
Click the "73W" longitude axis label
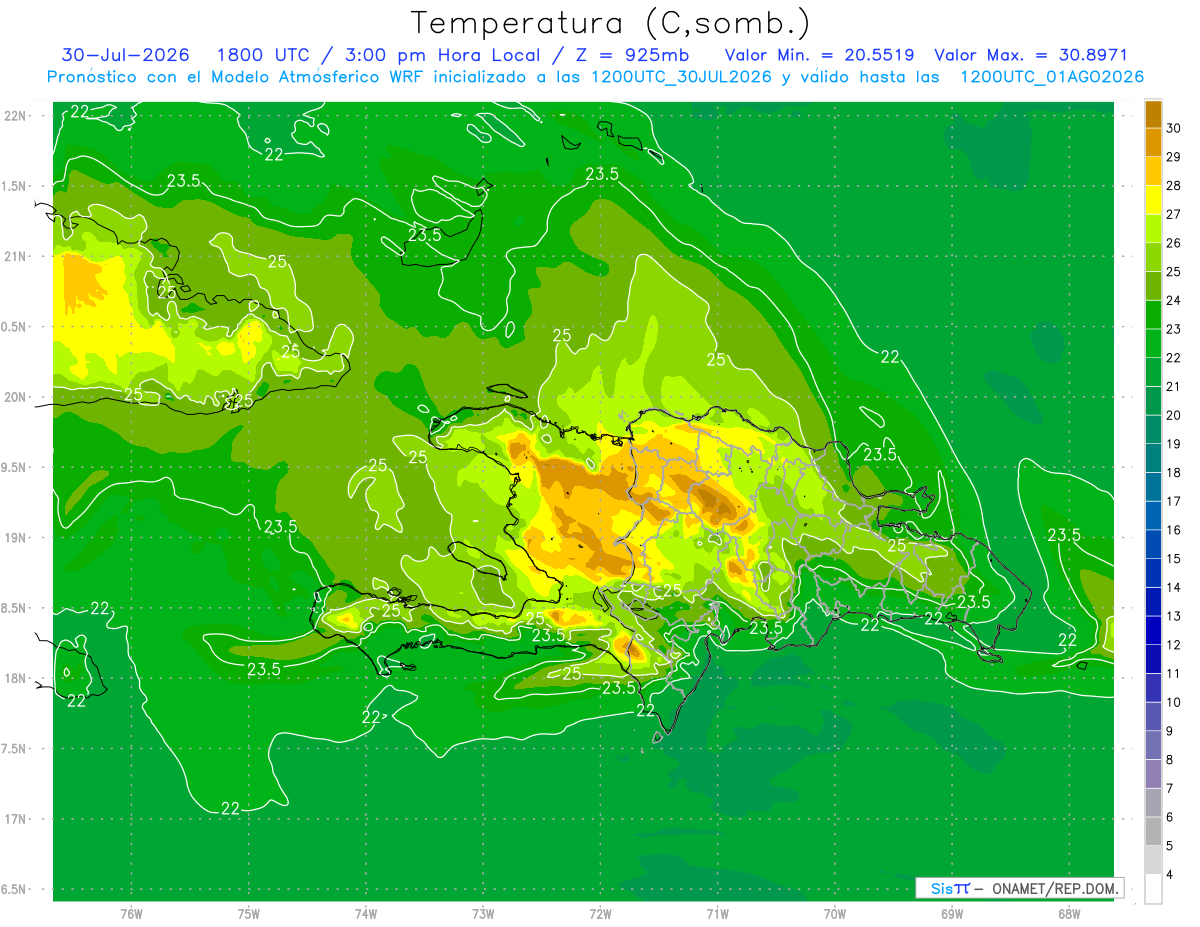coord(483,914)
